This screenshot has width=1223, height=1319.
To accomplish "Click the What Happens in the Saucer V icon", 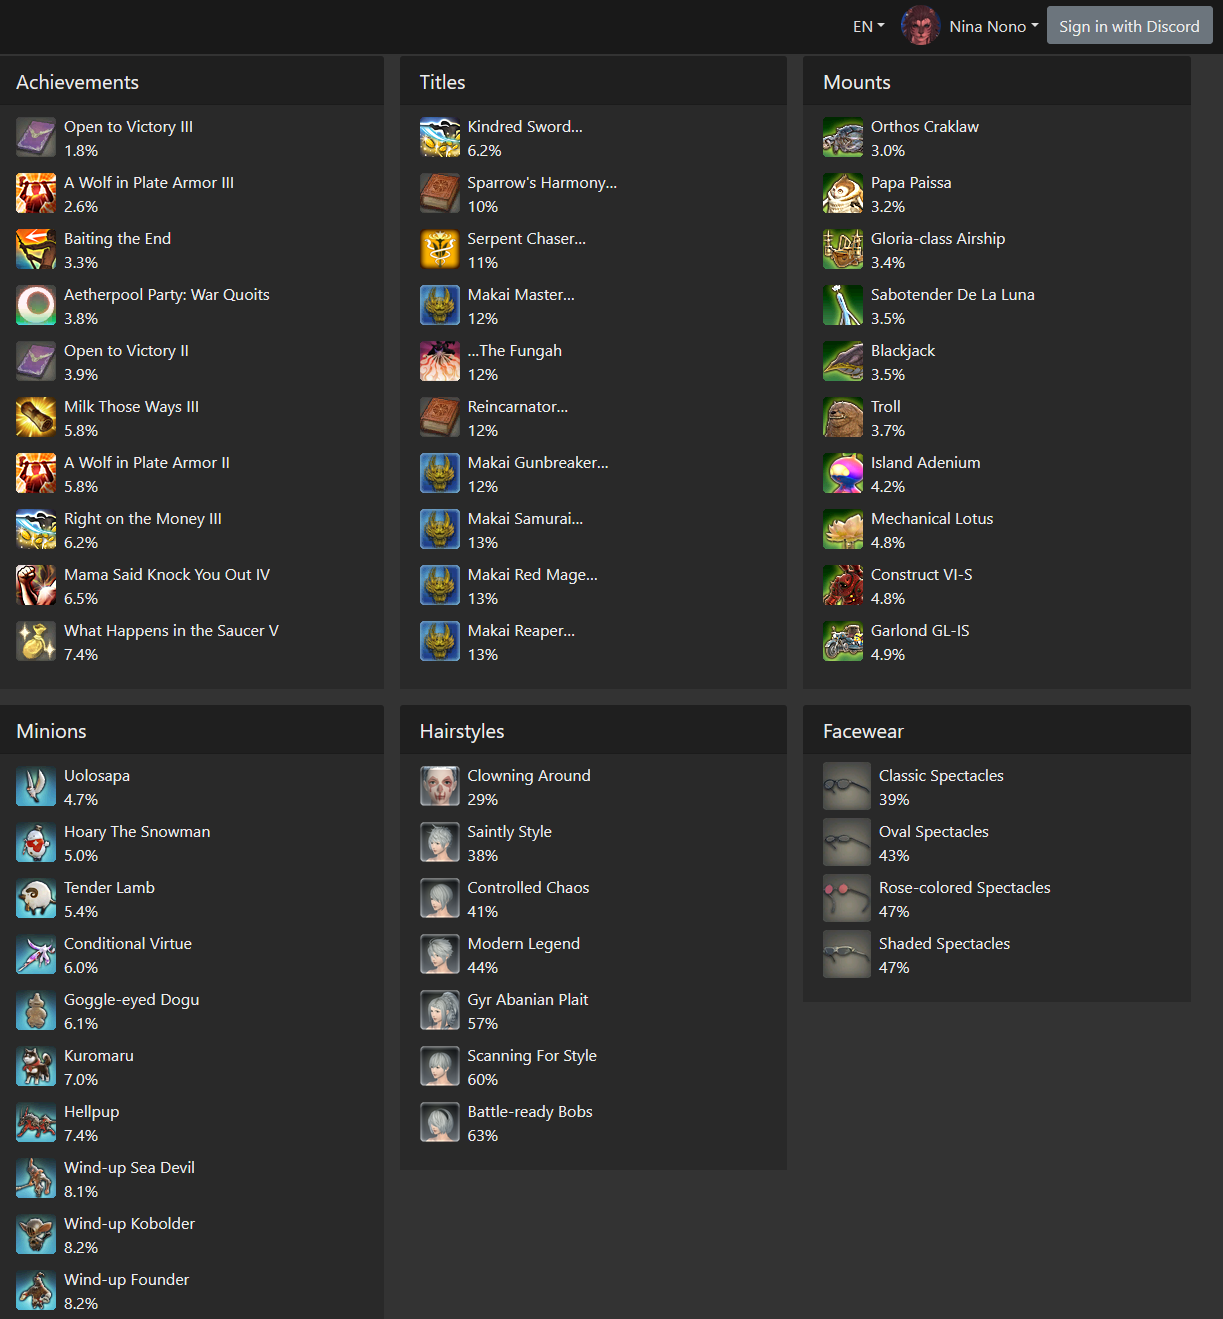I will click(36, 642).
